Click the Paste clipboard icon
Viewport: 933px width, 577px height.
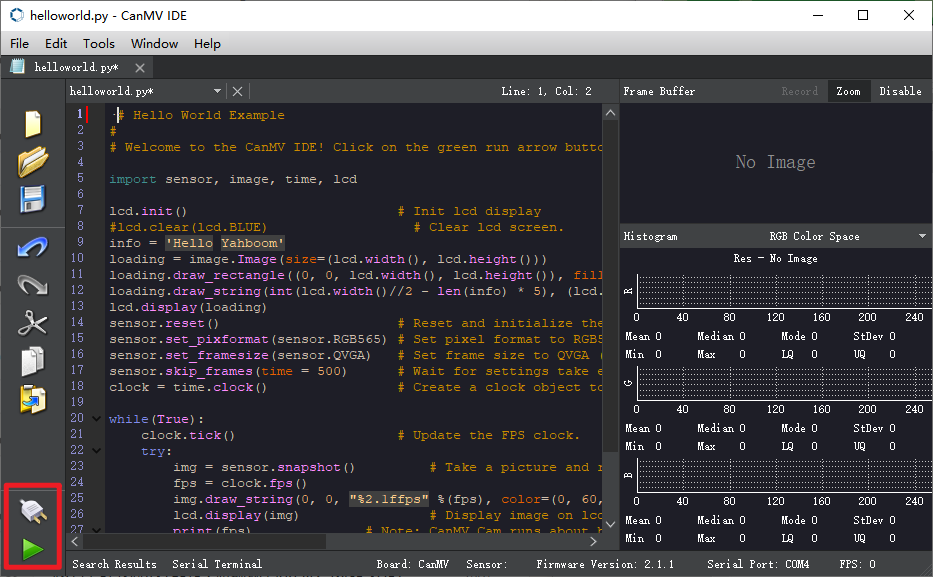click(x=33, y=397)
